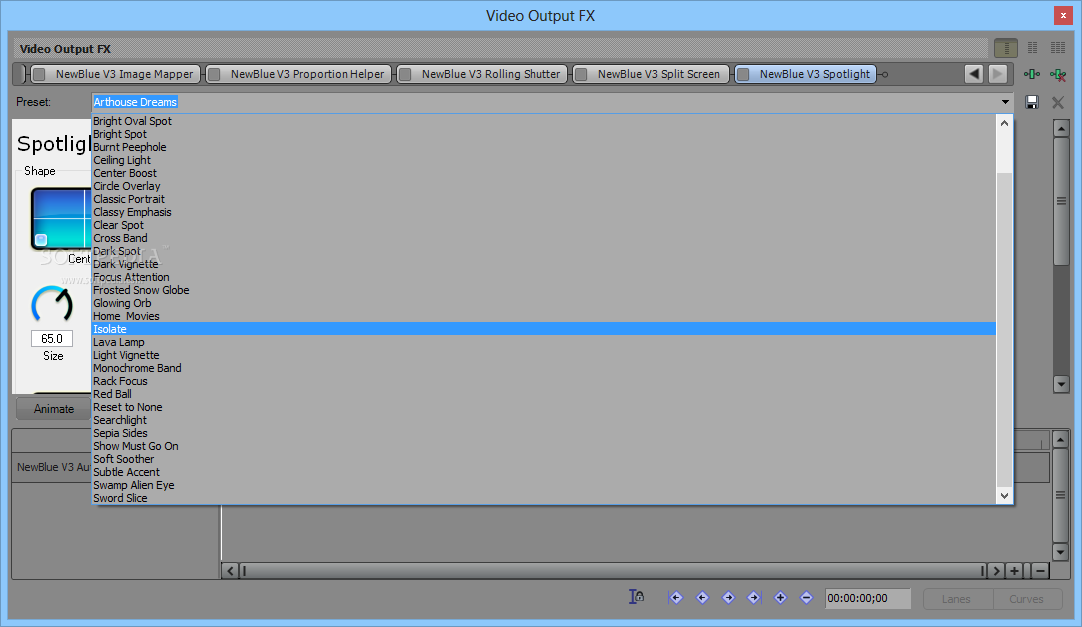
Task: Click the right chain scroll arrow button
Action: tap(997, 74)
